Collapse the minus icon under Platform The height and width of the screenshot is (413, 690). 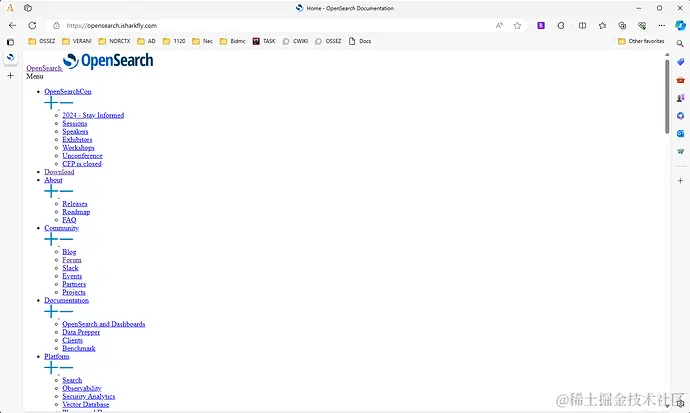(x=66, y=368)
